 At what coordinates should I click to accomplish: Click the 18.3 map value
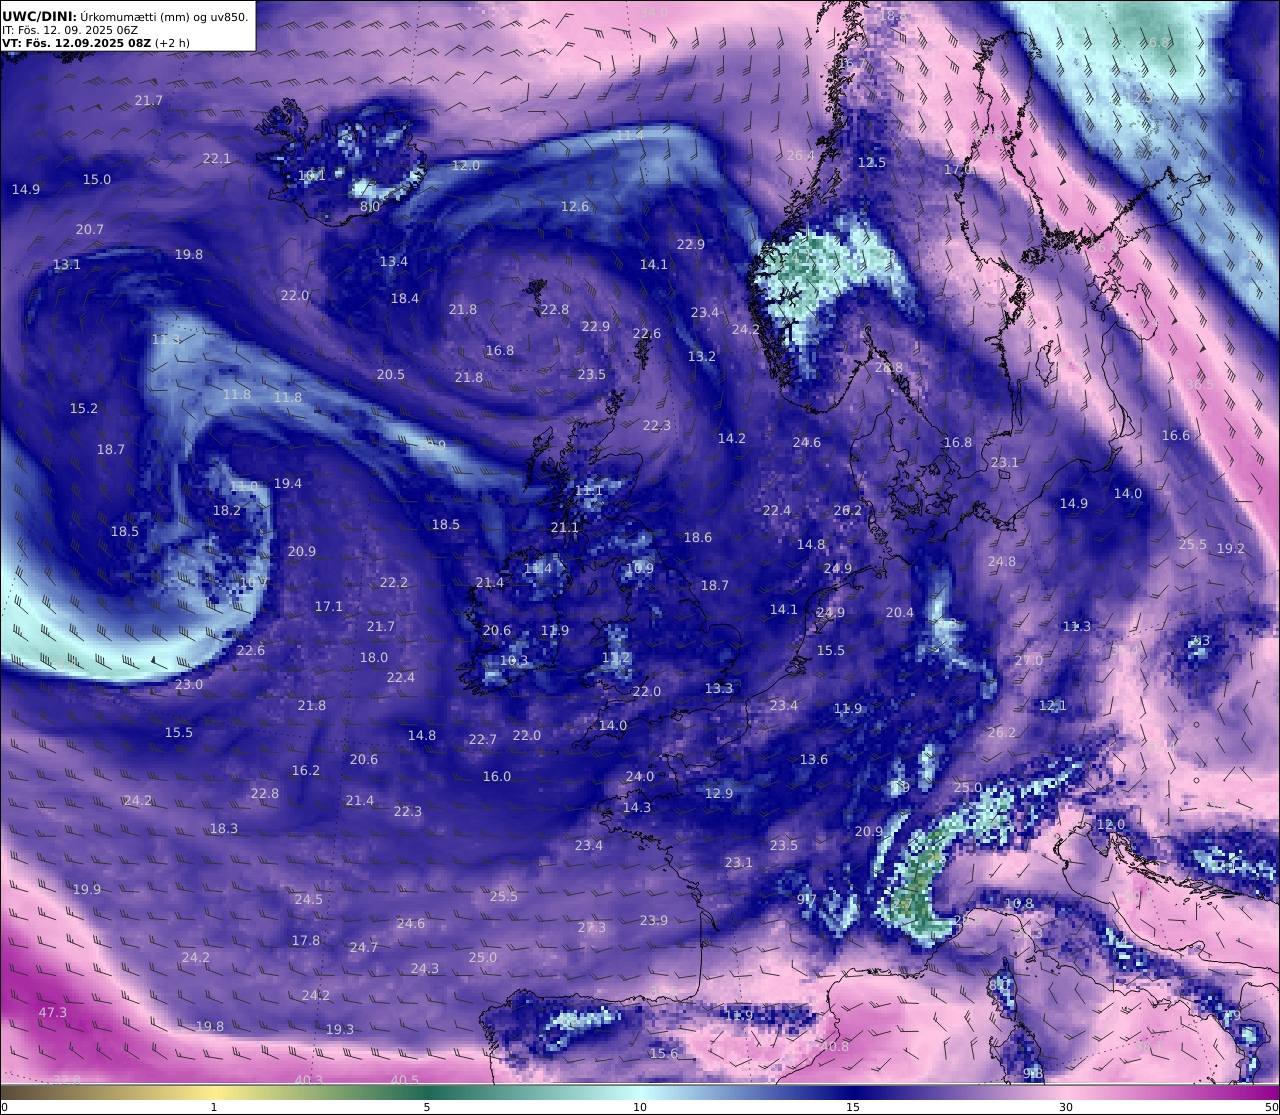224,829
